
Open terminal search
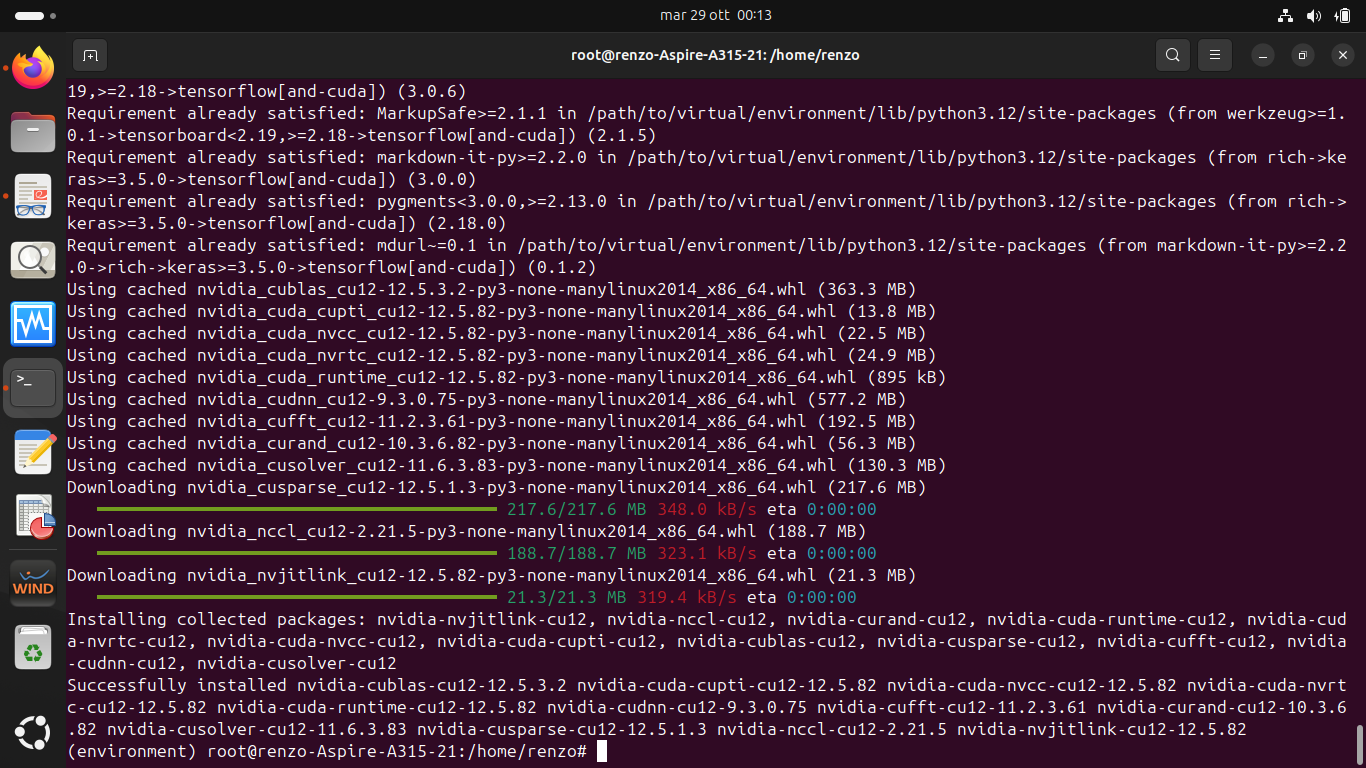pos(1173,55)
